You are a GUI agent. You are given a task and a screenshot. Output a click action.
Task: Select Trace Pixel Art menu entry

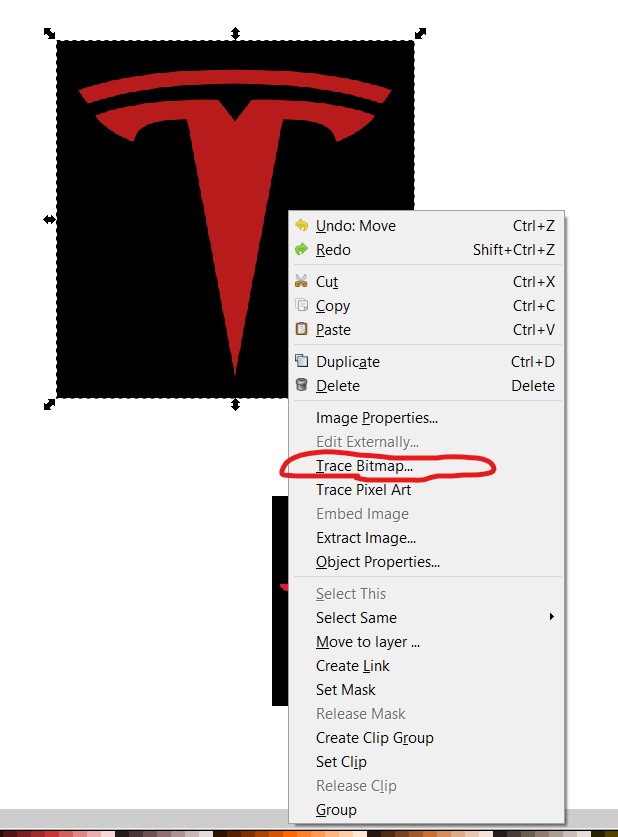pyautogui.click(x=363, y=490)
